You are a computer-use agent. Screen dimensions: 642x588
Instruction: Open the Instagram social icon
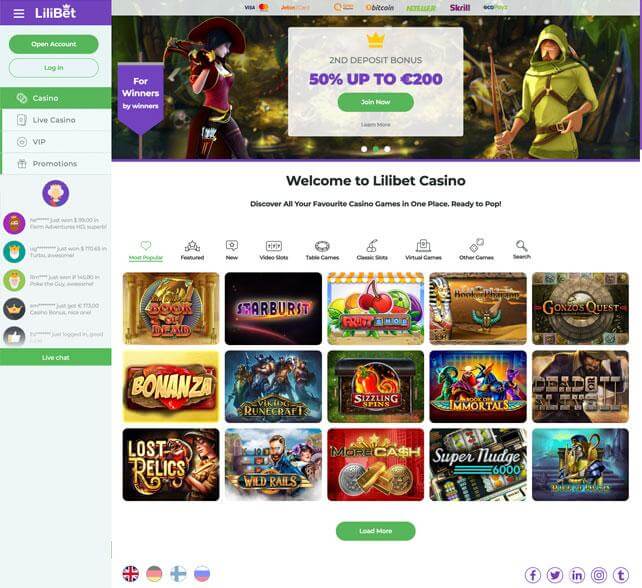tap(599, 575)
